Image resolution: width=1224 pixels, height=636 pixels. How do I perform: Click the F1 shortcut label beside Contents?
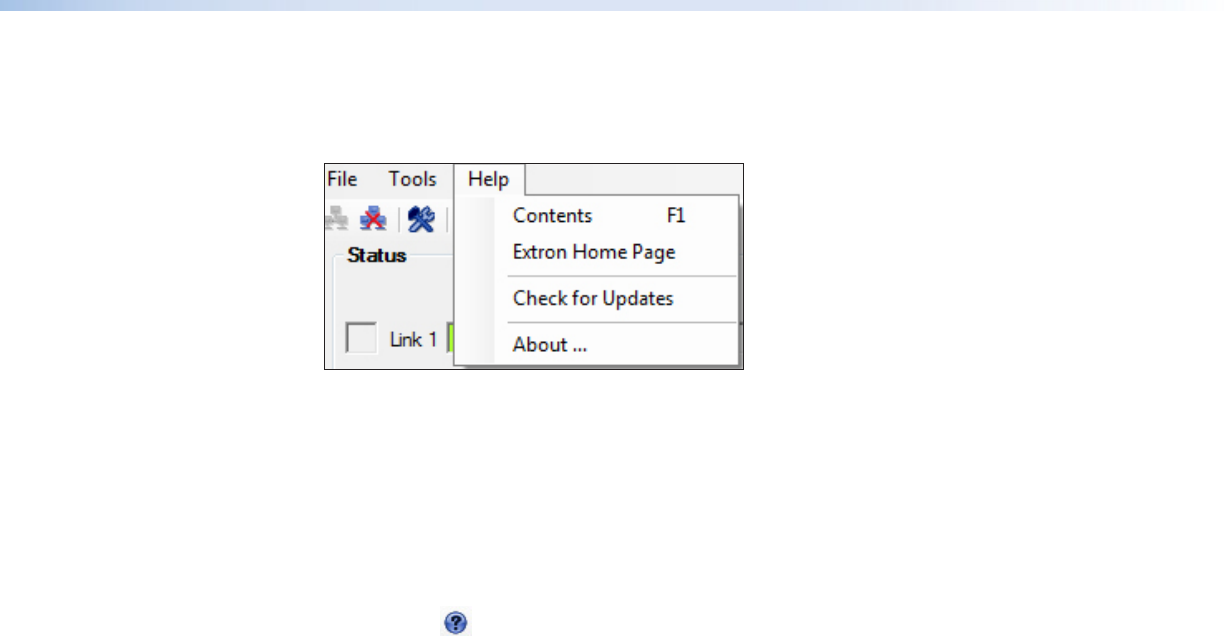click(676, 216)
